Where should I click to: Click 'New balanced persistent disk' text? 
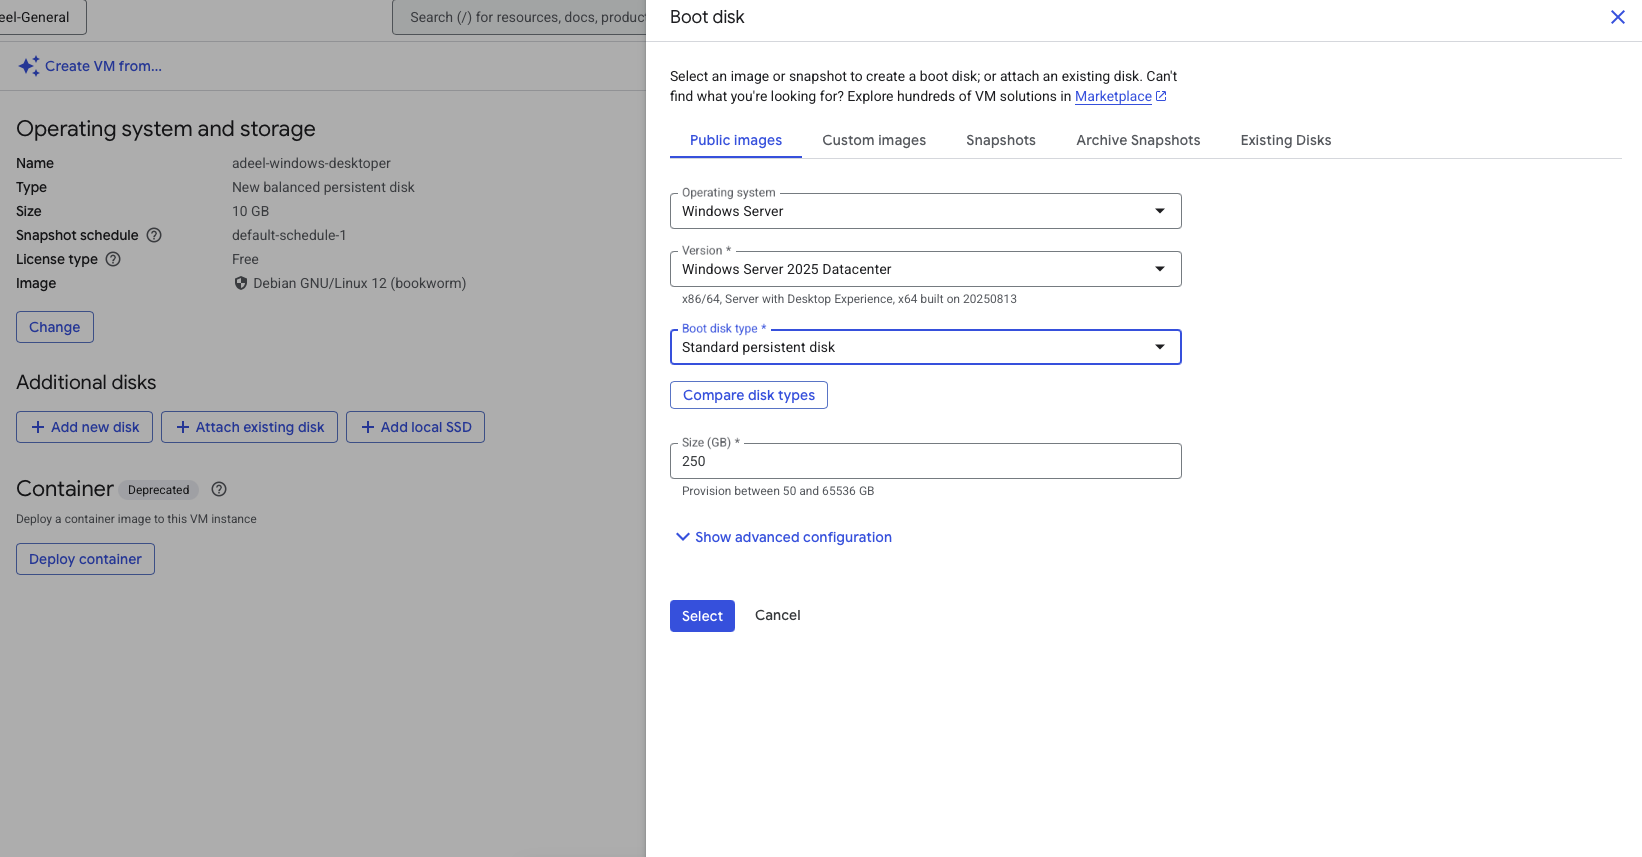[323, 187]
